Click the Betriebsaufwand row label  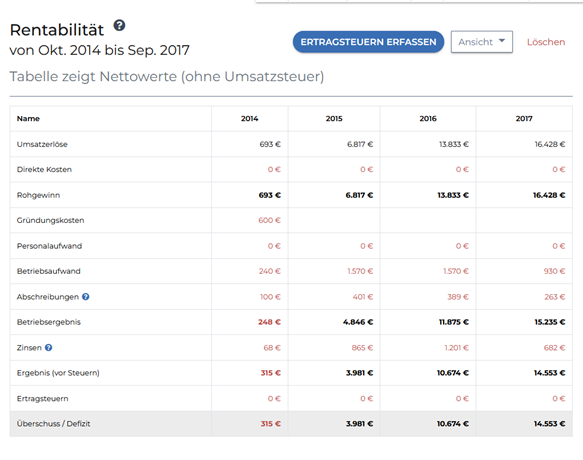pos(48,271)
